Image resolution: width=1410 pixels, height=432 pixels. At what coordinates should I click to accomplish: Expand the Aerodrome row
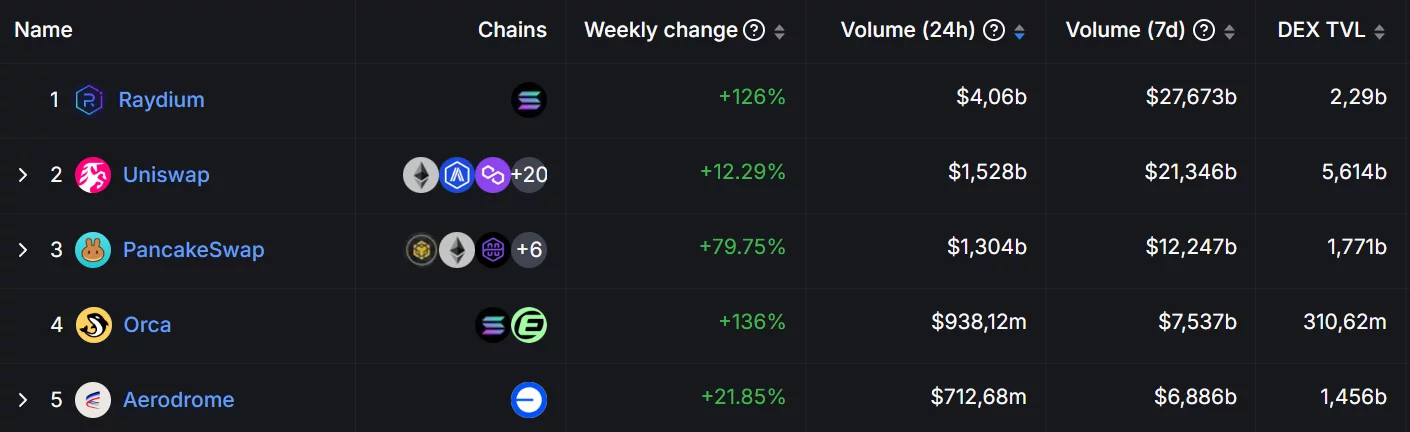pyautogui.click(x=23, y=400)
